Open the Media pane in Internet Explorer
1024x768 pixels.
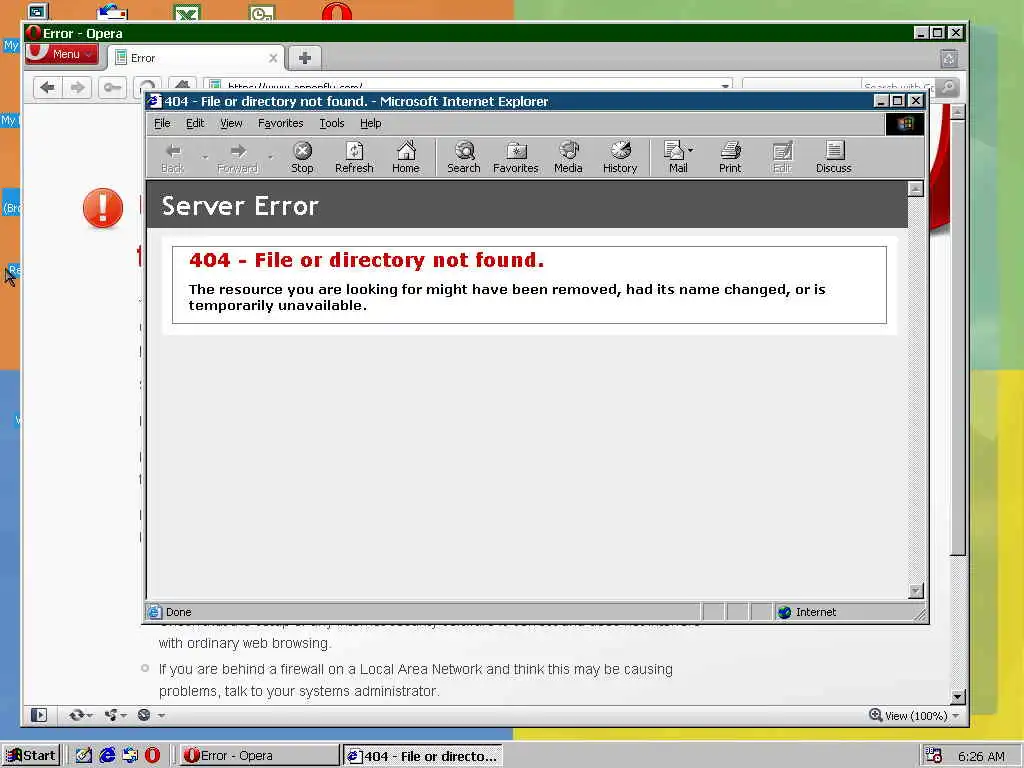click(x=568, y=157)
